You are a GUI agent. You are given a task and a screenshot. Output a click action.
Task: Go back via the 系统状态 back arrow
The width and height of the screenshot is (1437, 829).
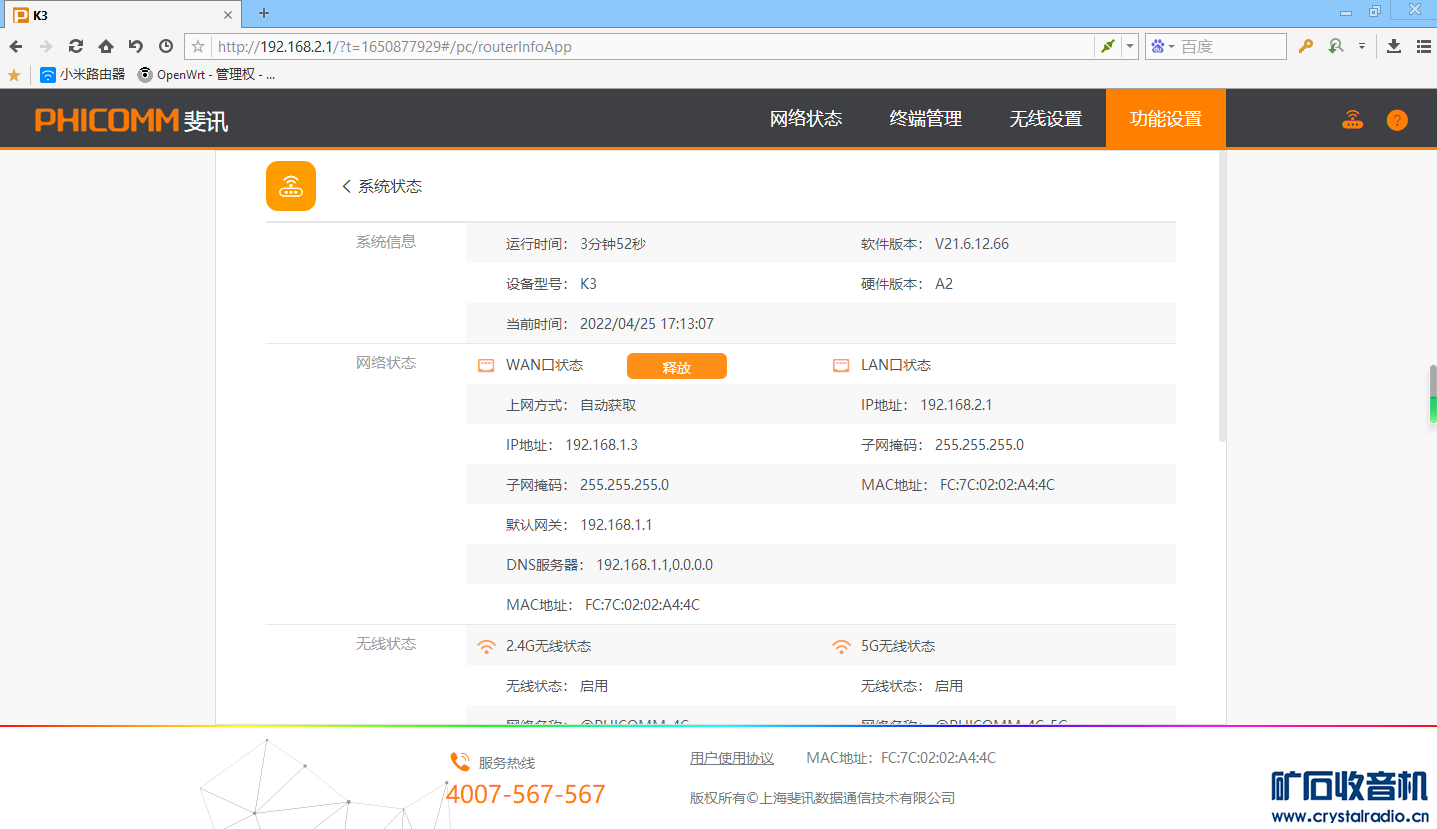coord(347,186)
